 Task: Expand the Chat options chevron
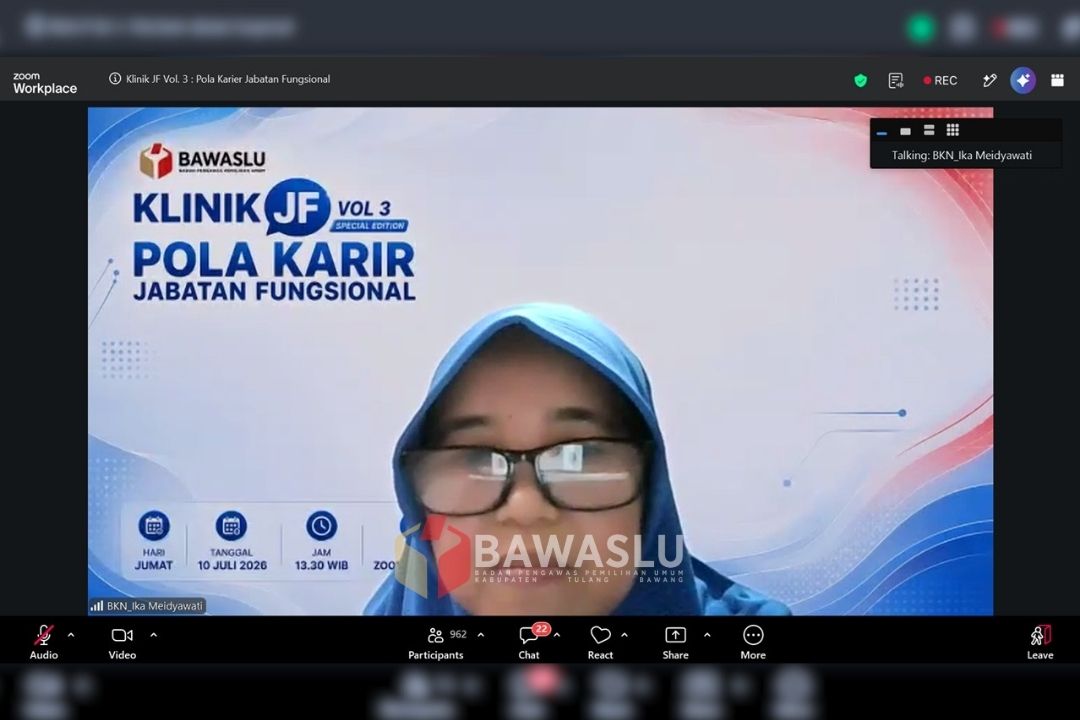click(557, 635)
